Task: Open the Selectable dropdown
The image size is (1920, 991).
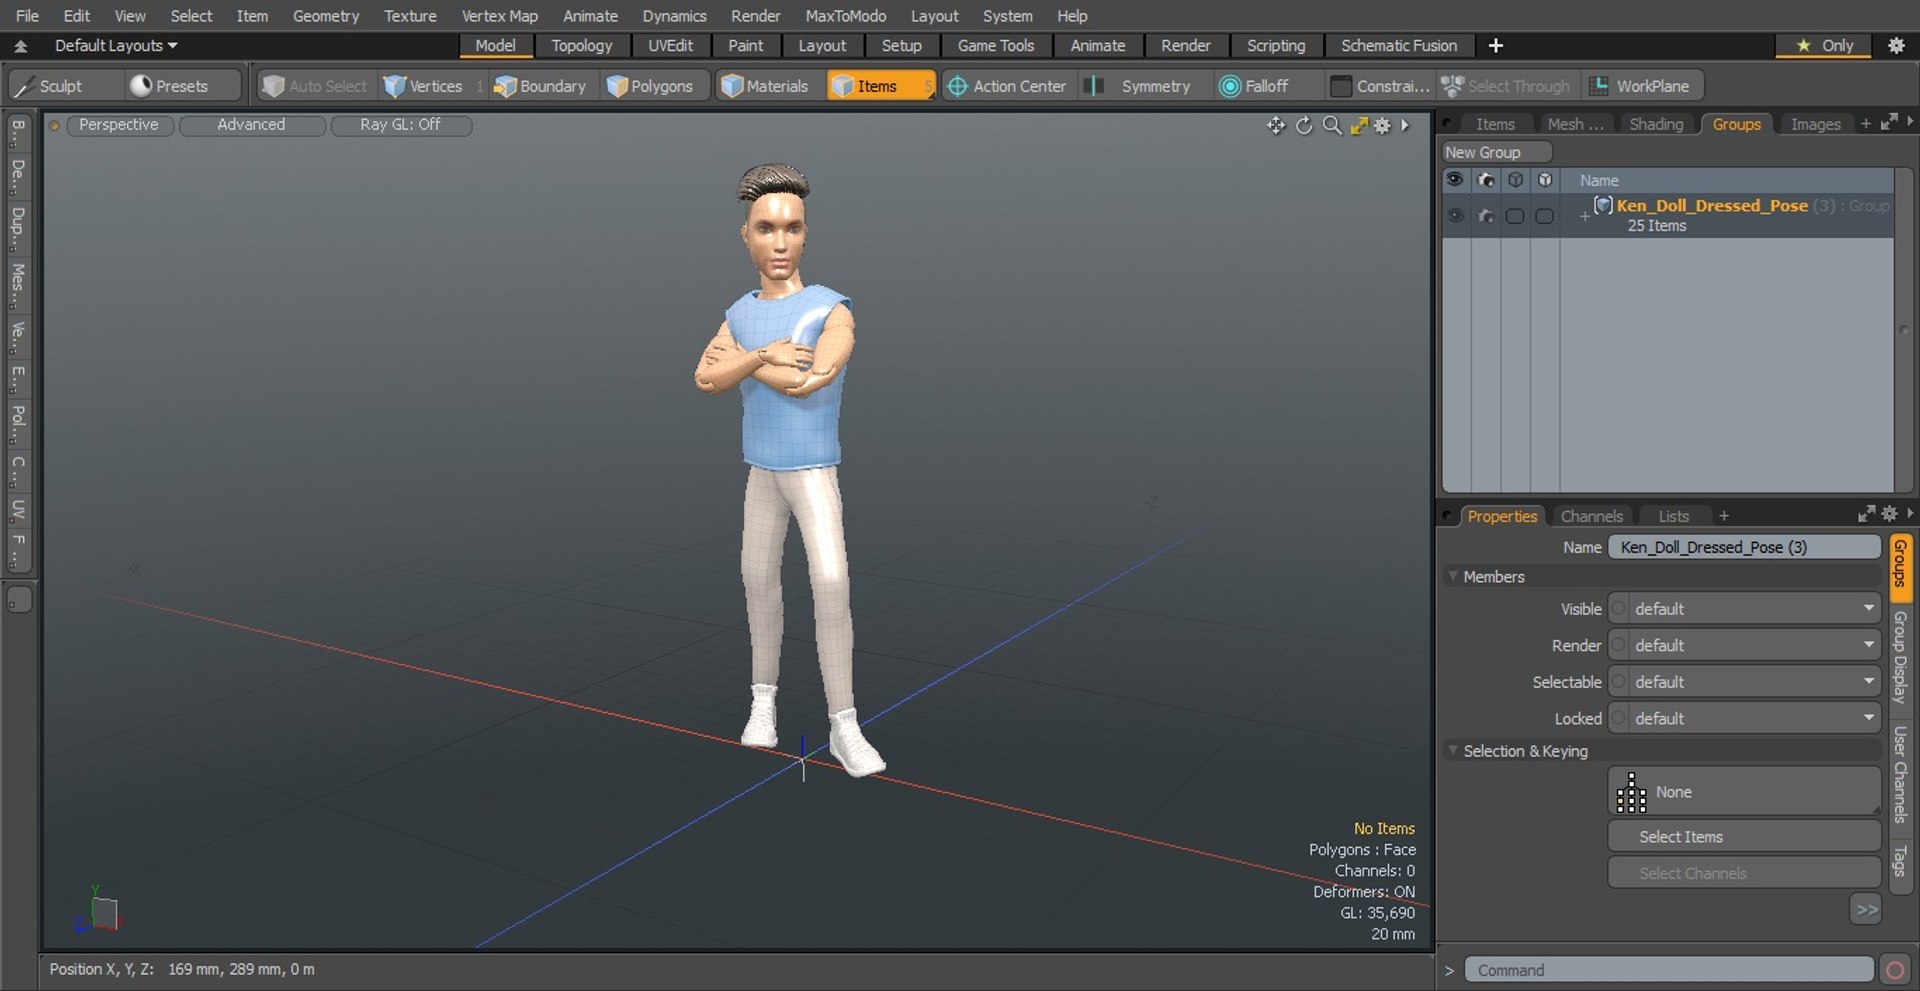Action: click(1744, 682)
